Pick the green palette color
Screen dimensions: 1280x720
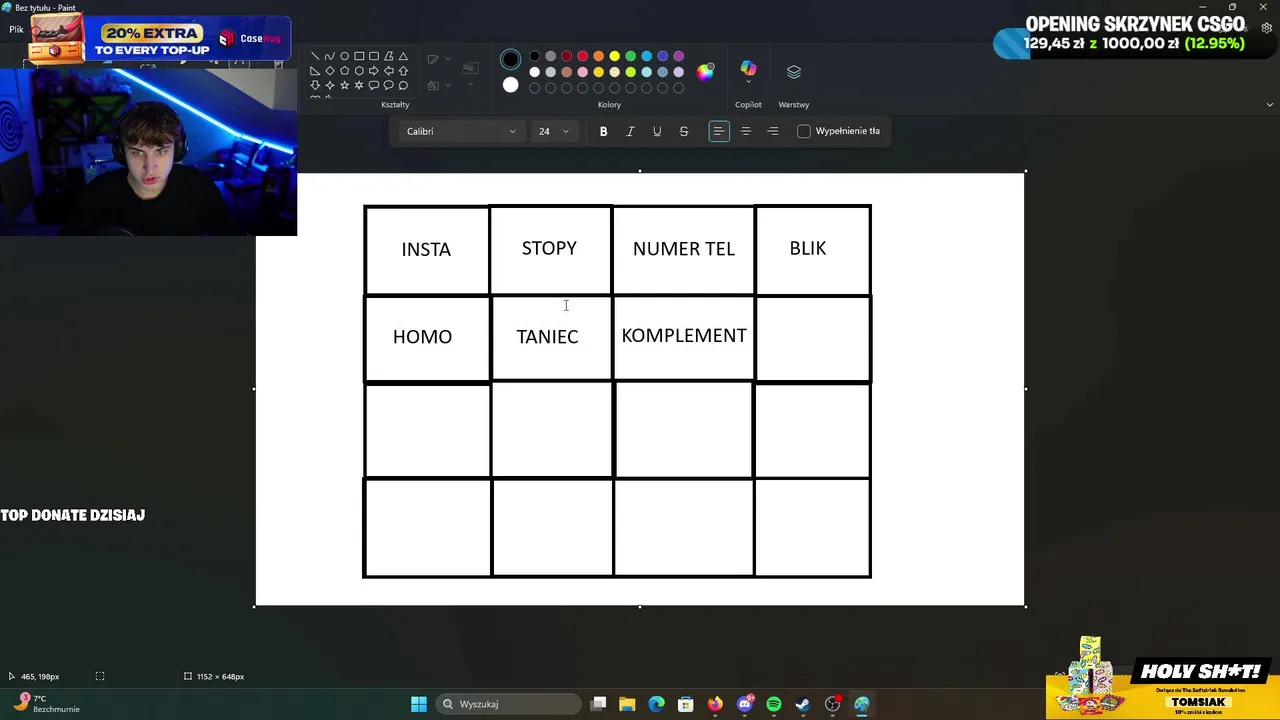(x=630, y=56)
